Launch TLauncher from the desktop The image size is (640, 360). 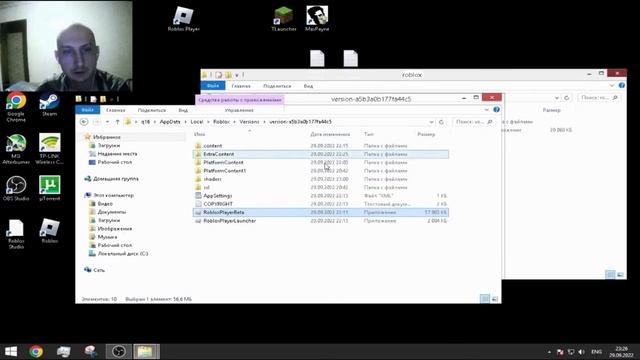[x=284, y=19]
